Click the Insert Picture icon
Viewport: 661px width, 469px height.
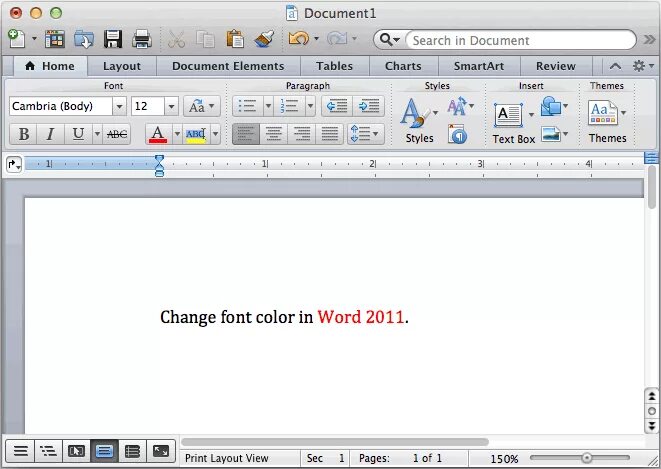click(551, 134)
